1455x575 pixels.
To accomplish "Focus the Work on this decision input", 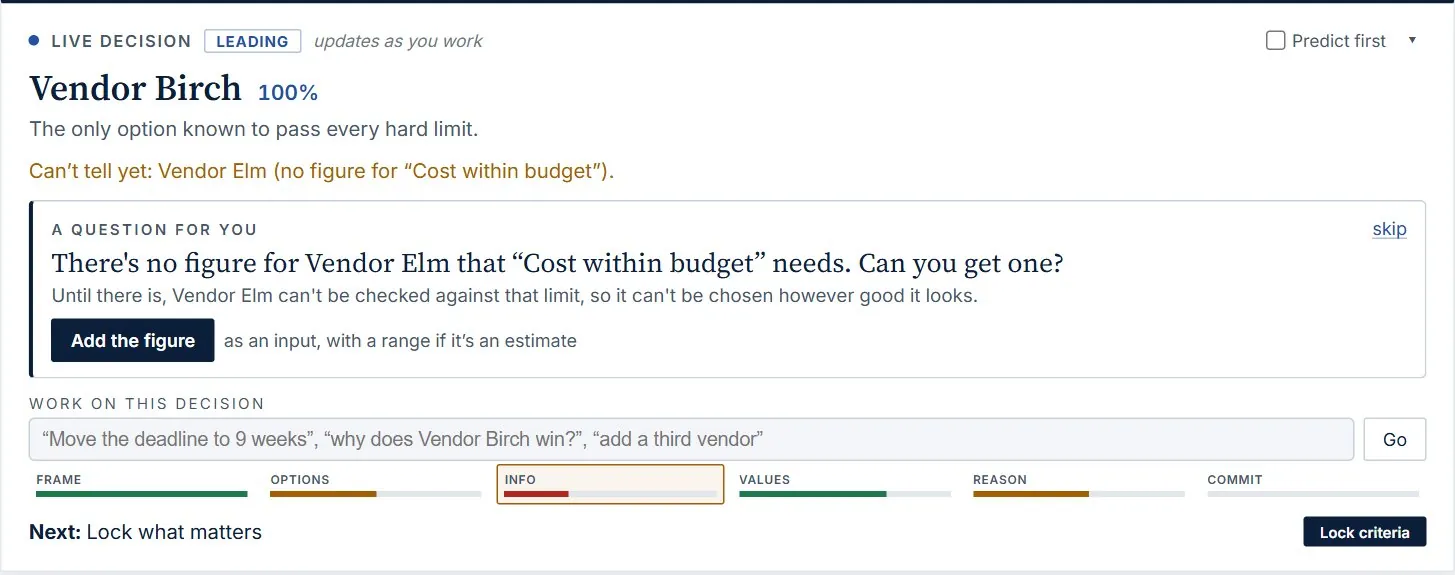I will click(691, 439).
